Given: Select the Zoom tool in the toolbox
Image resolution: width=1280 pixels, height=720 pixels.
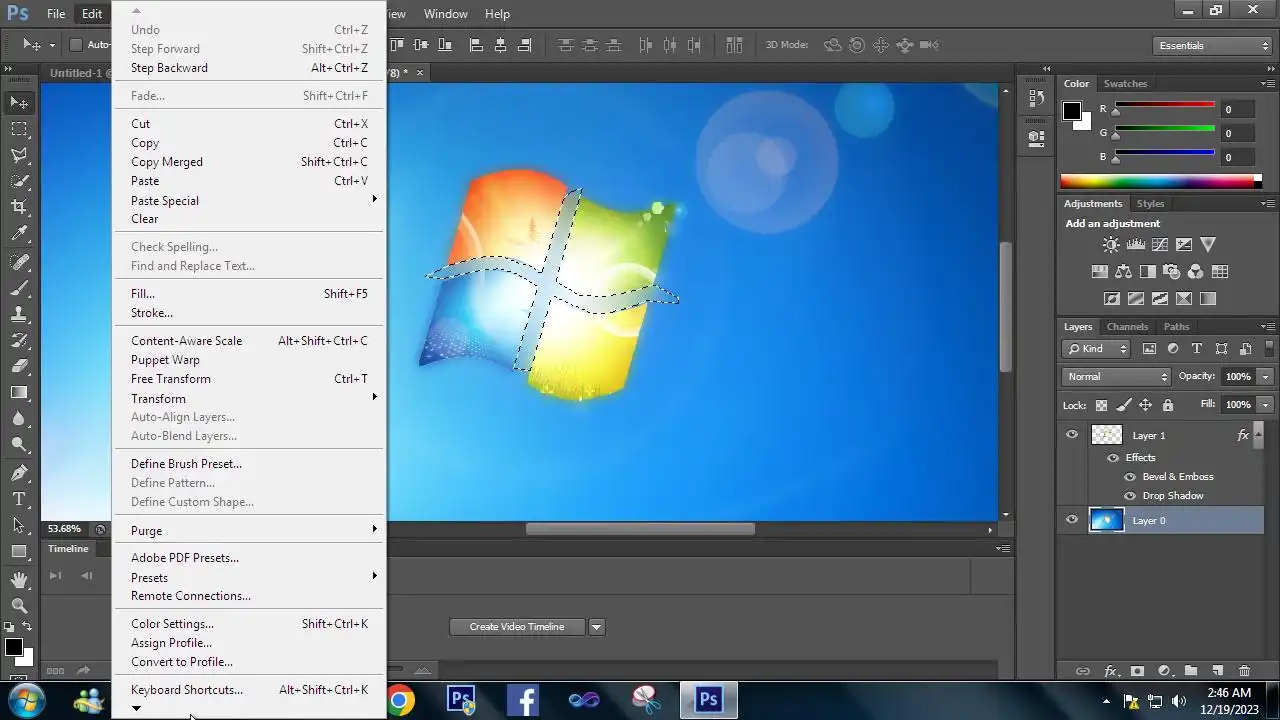Looking at the screenshot, I should click(19, 606).
